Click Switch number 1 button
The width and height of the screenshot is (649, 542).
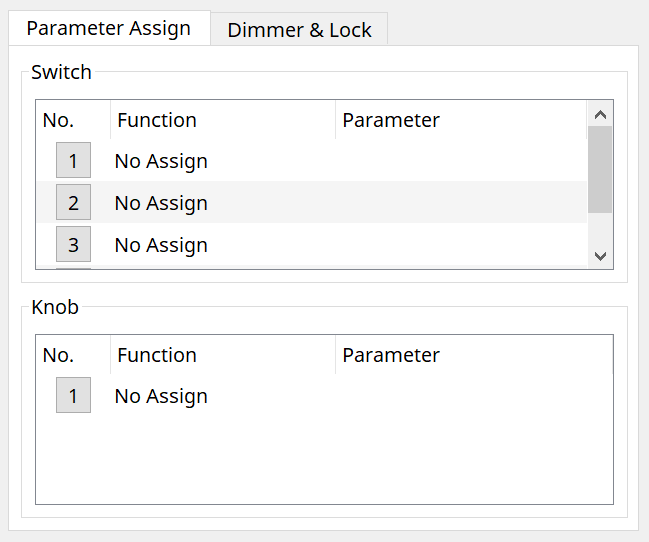(x=73, y=161)
